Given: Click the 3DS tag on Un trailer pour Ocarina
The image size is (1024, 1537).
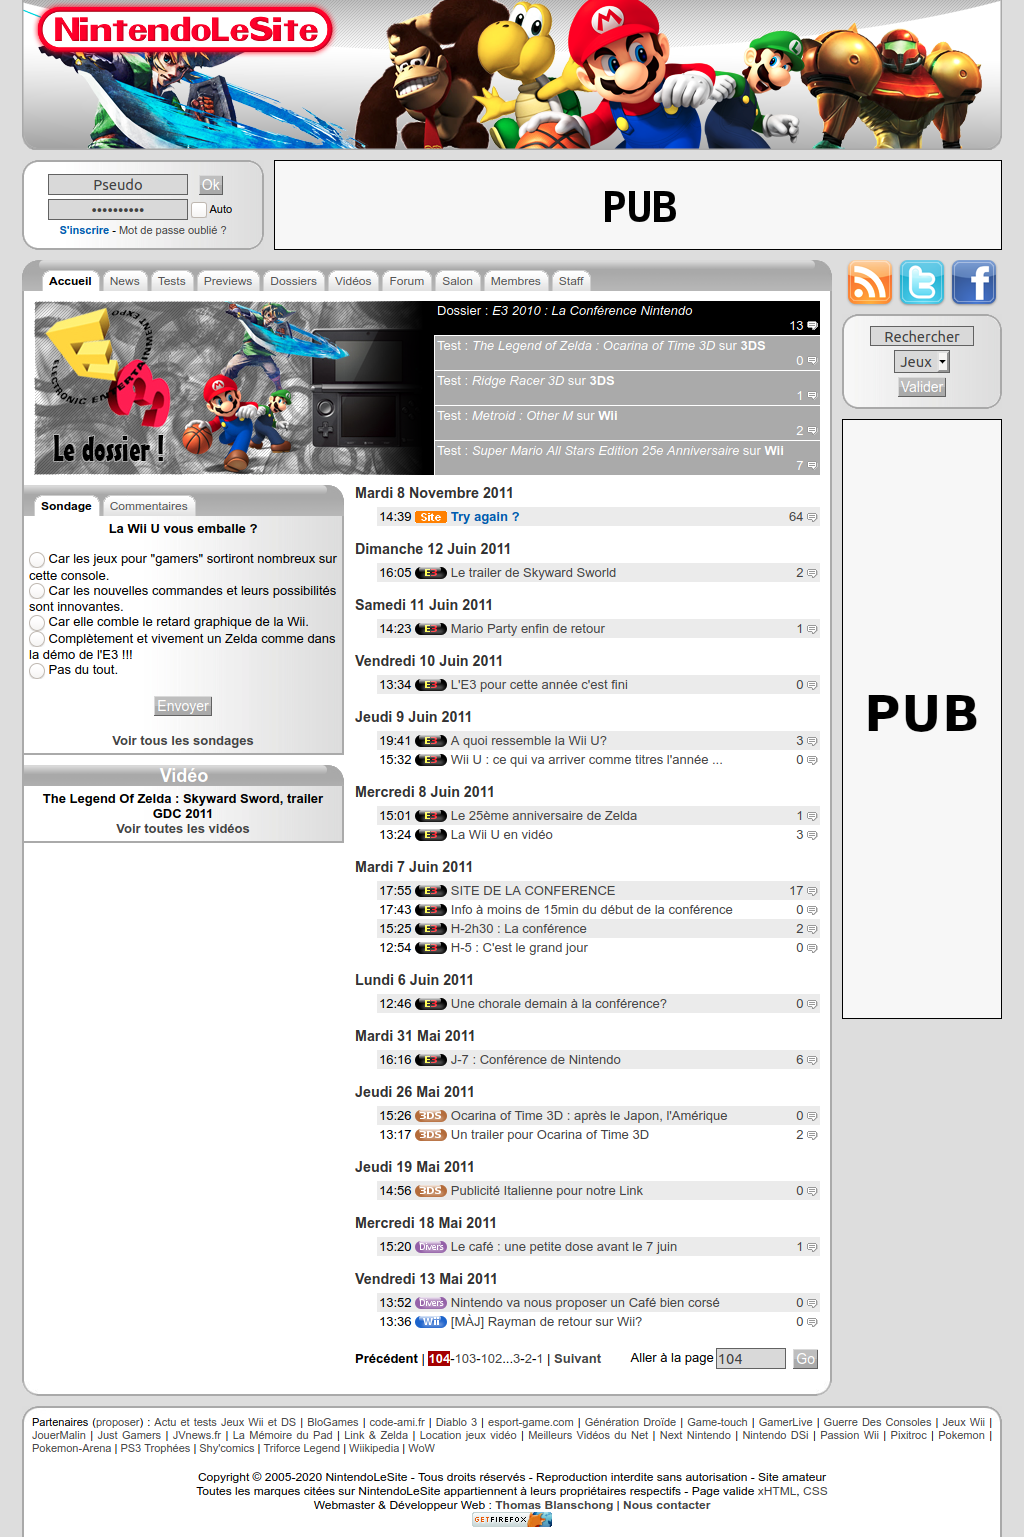Looking at the screenshot, I should pyautogui.click(x=431, y=1135).
